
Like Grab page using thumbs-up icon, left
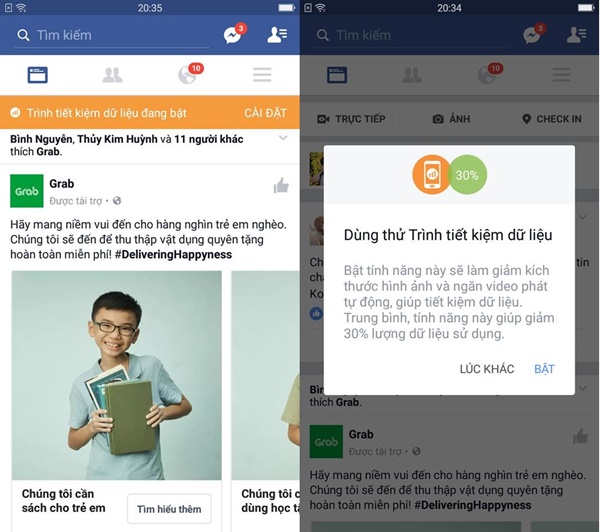[281, 186]
